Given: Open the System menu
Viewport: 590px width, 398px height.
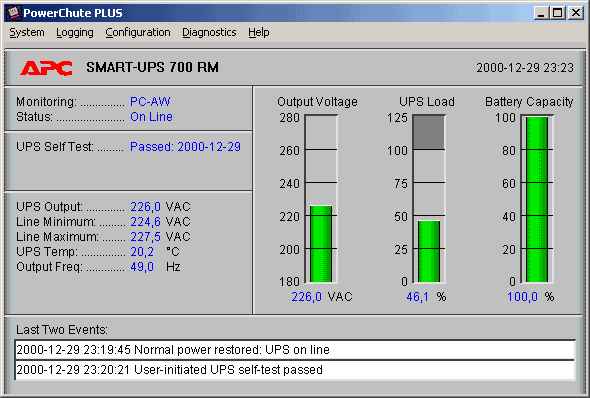Looking at the screenshot, I should coord(27,33).
